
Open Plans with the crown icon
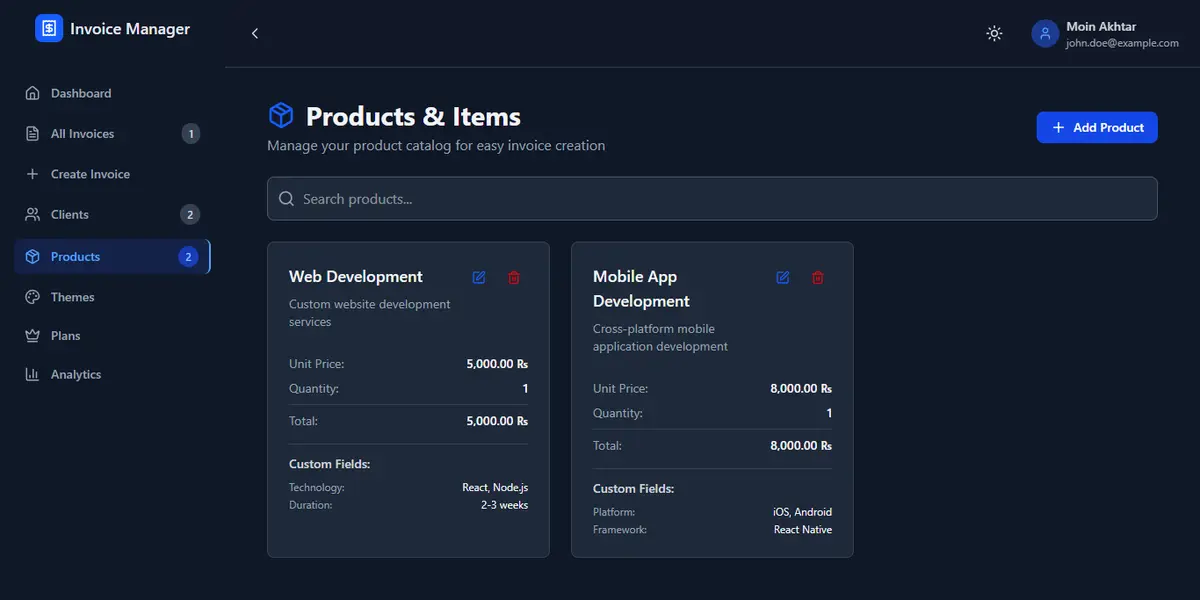(x=65, y=336)
